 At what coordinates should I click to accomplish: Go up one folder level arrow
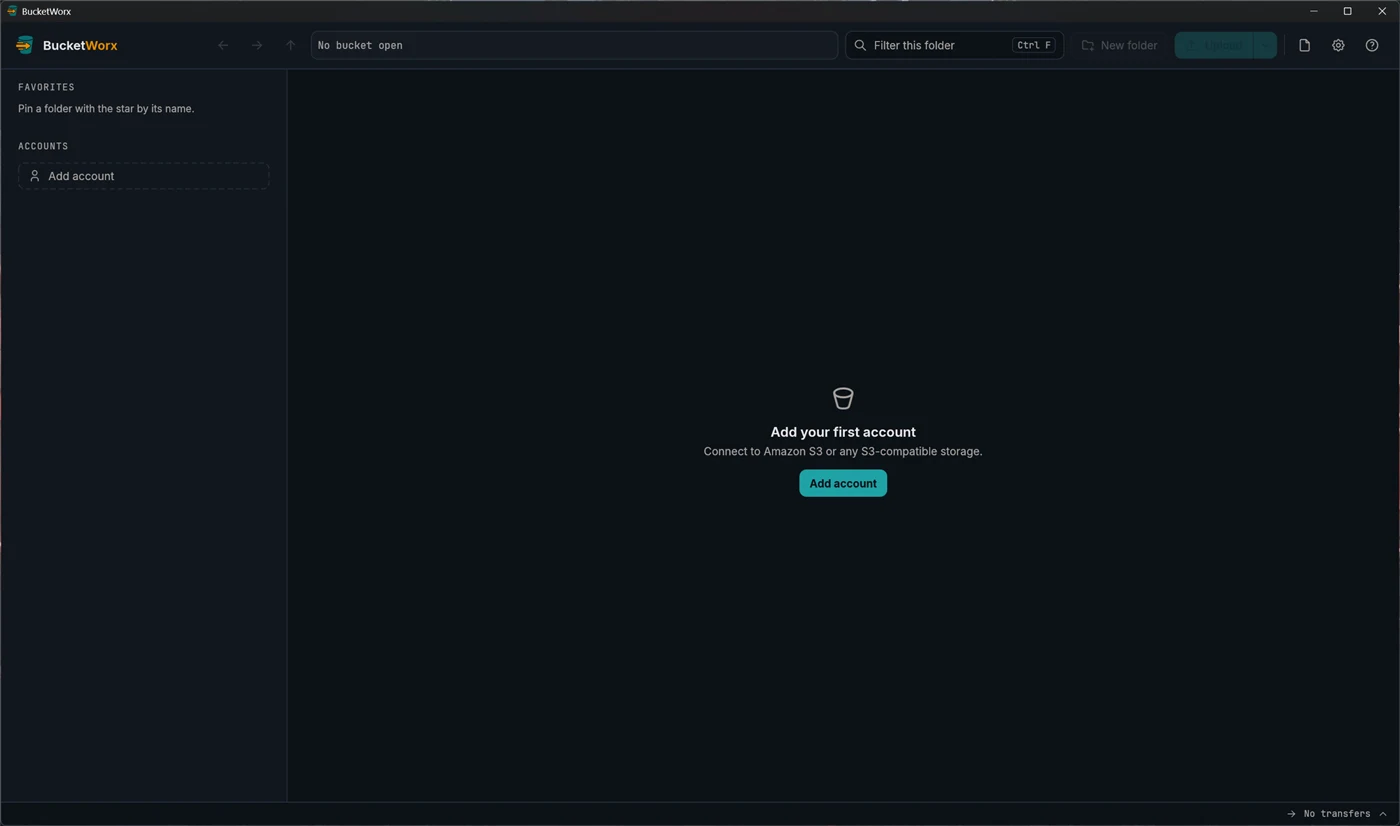(291, 45)
